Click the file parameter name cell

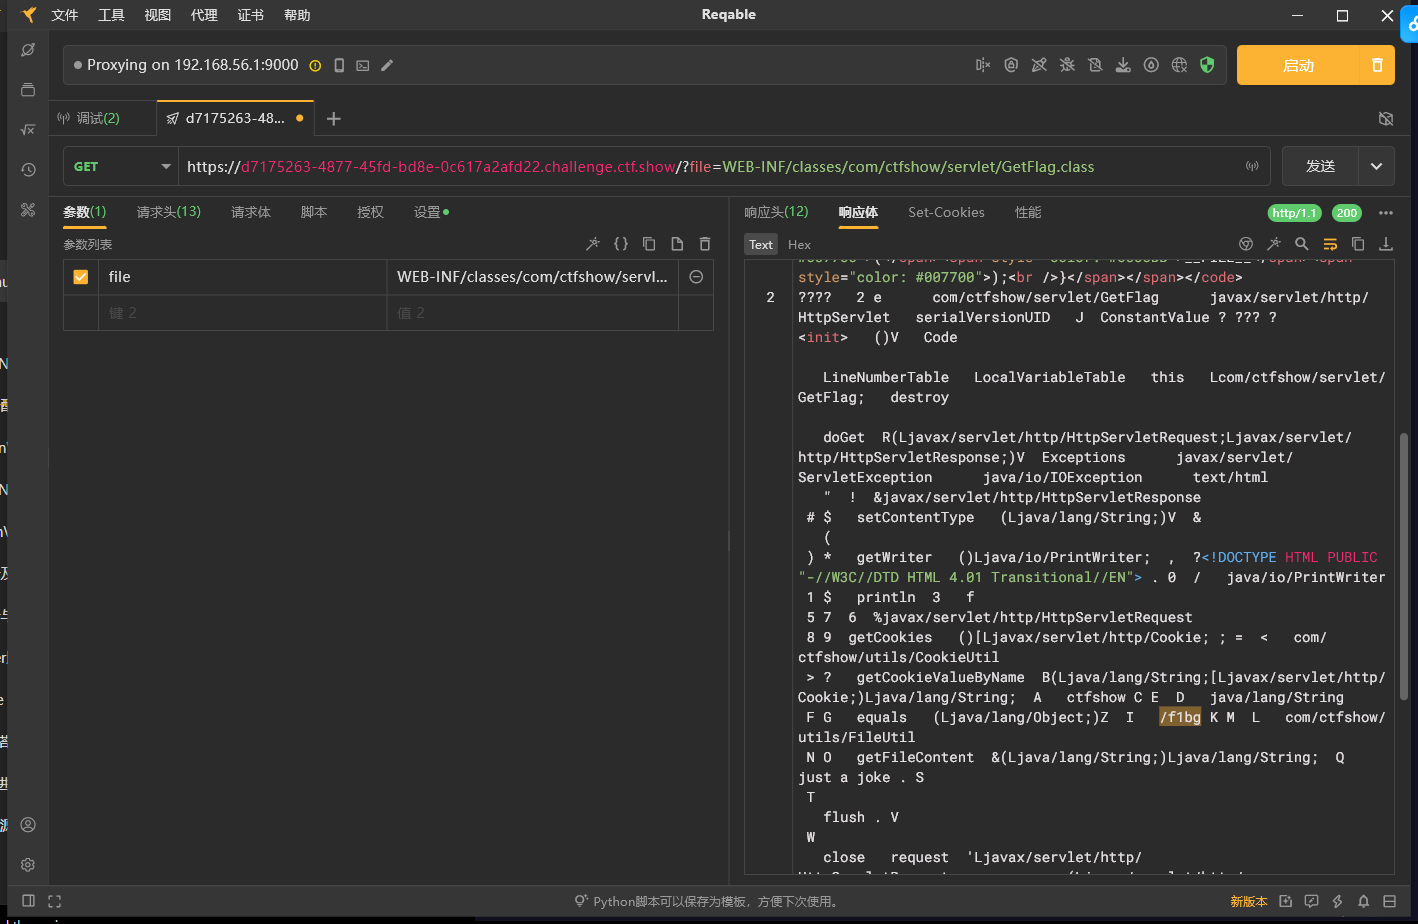click(242, 277)
